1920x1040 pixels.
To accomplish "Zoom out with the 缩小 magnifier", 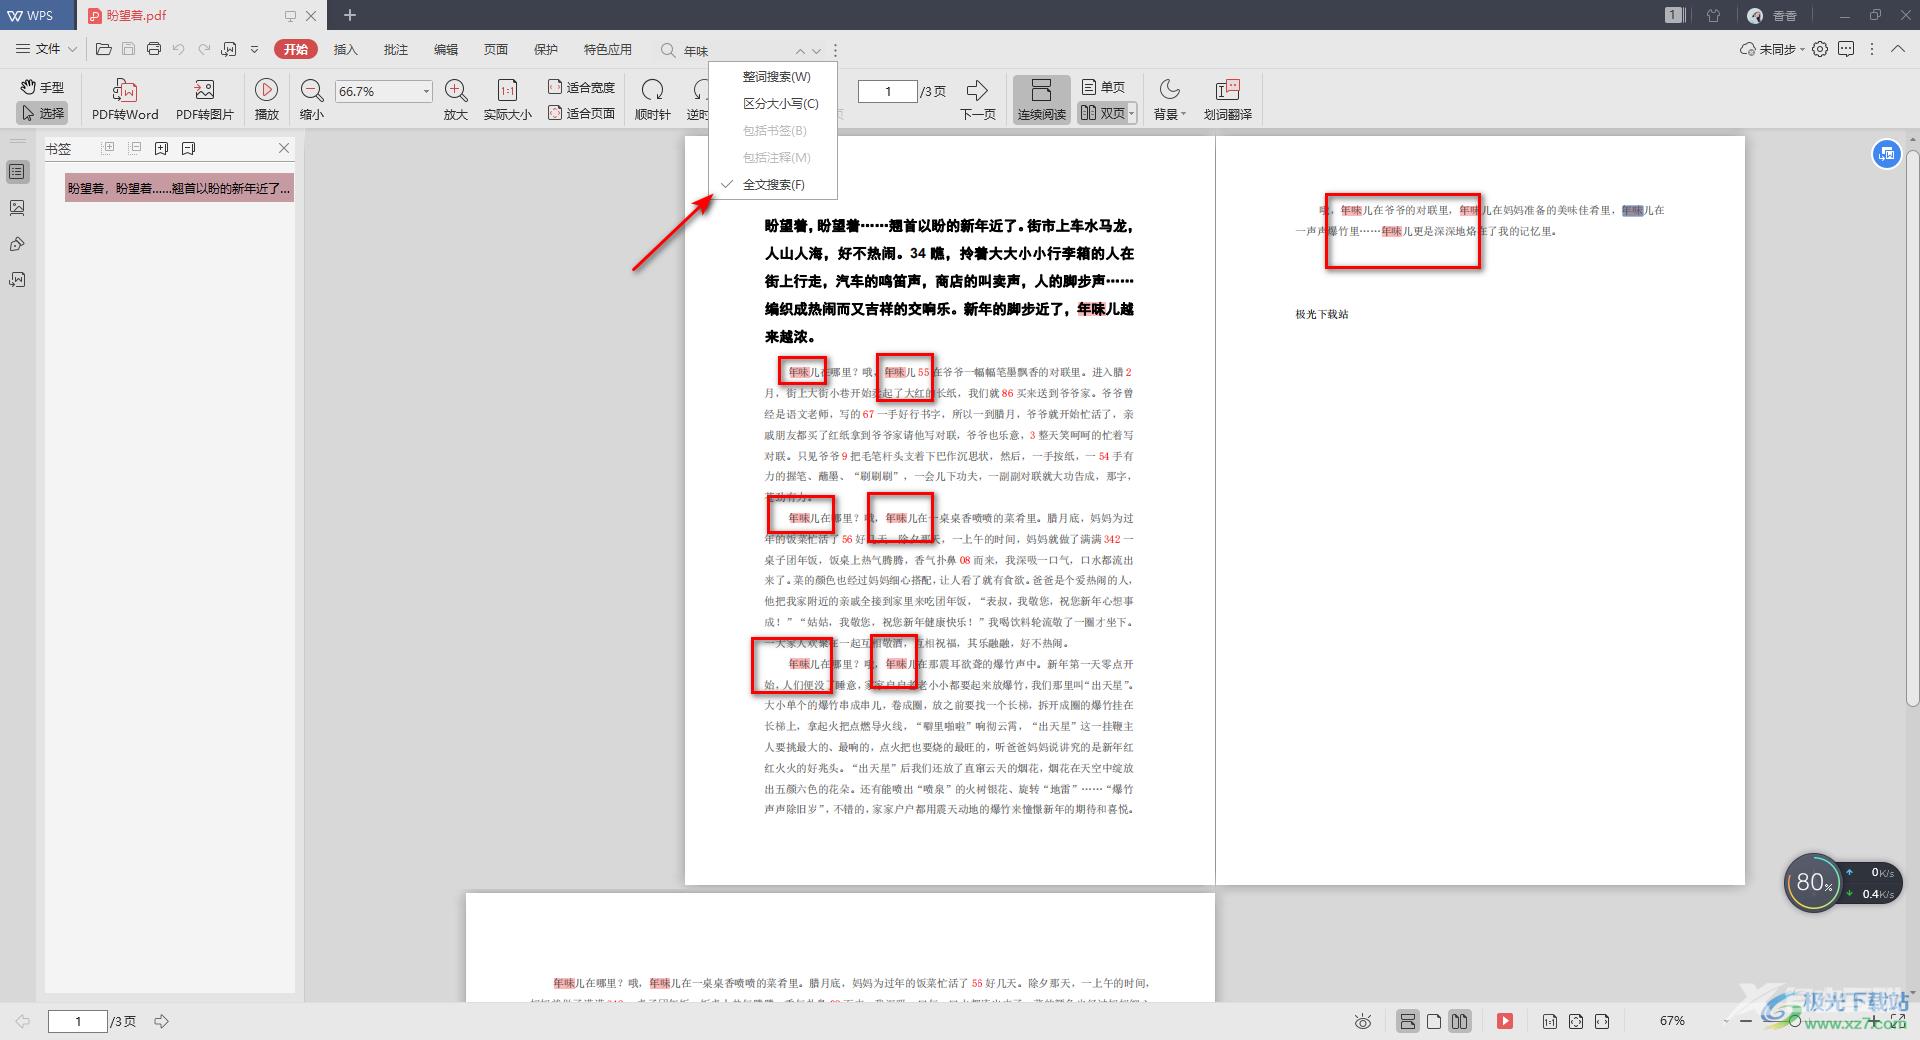I will [x=312, y=99].
